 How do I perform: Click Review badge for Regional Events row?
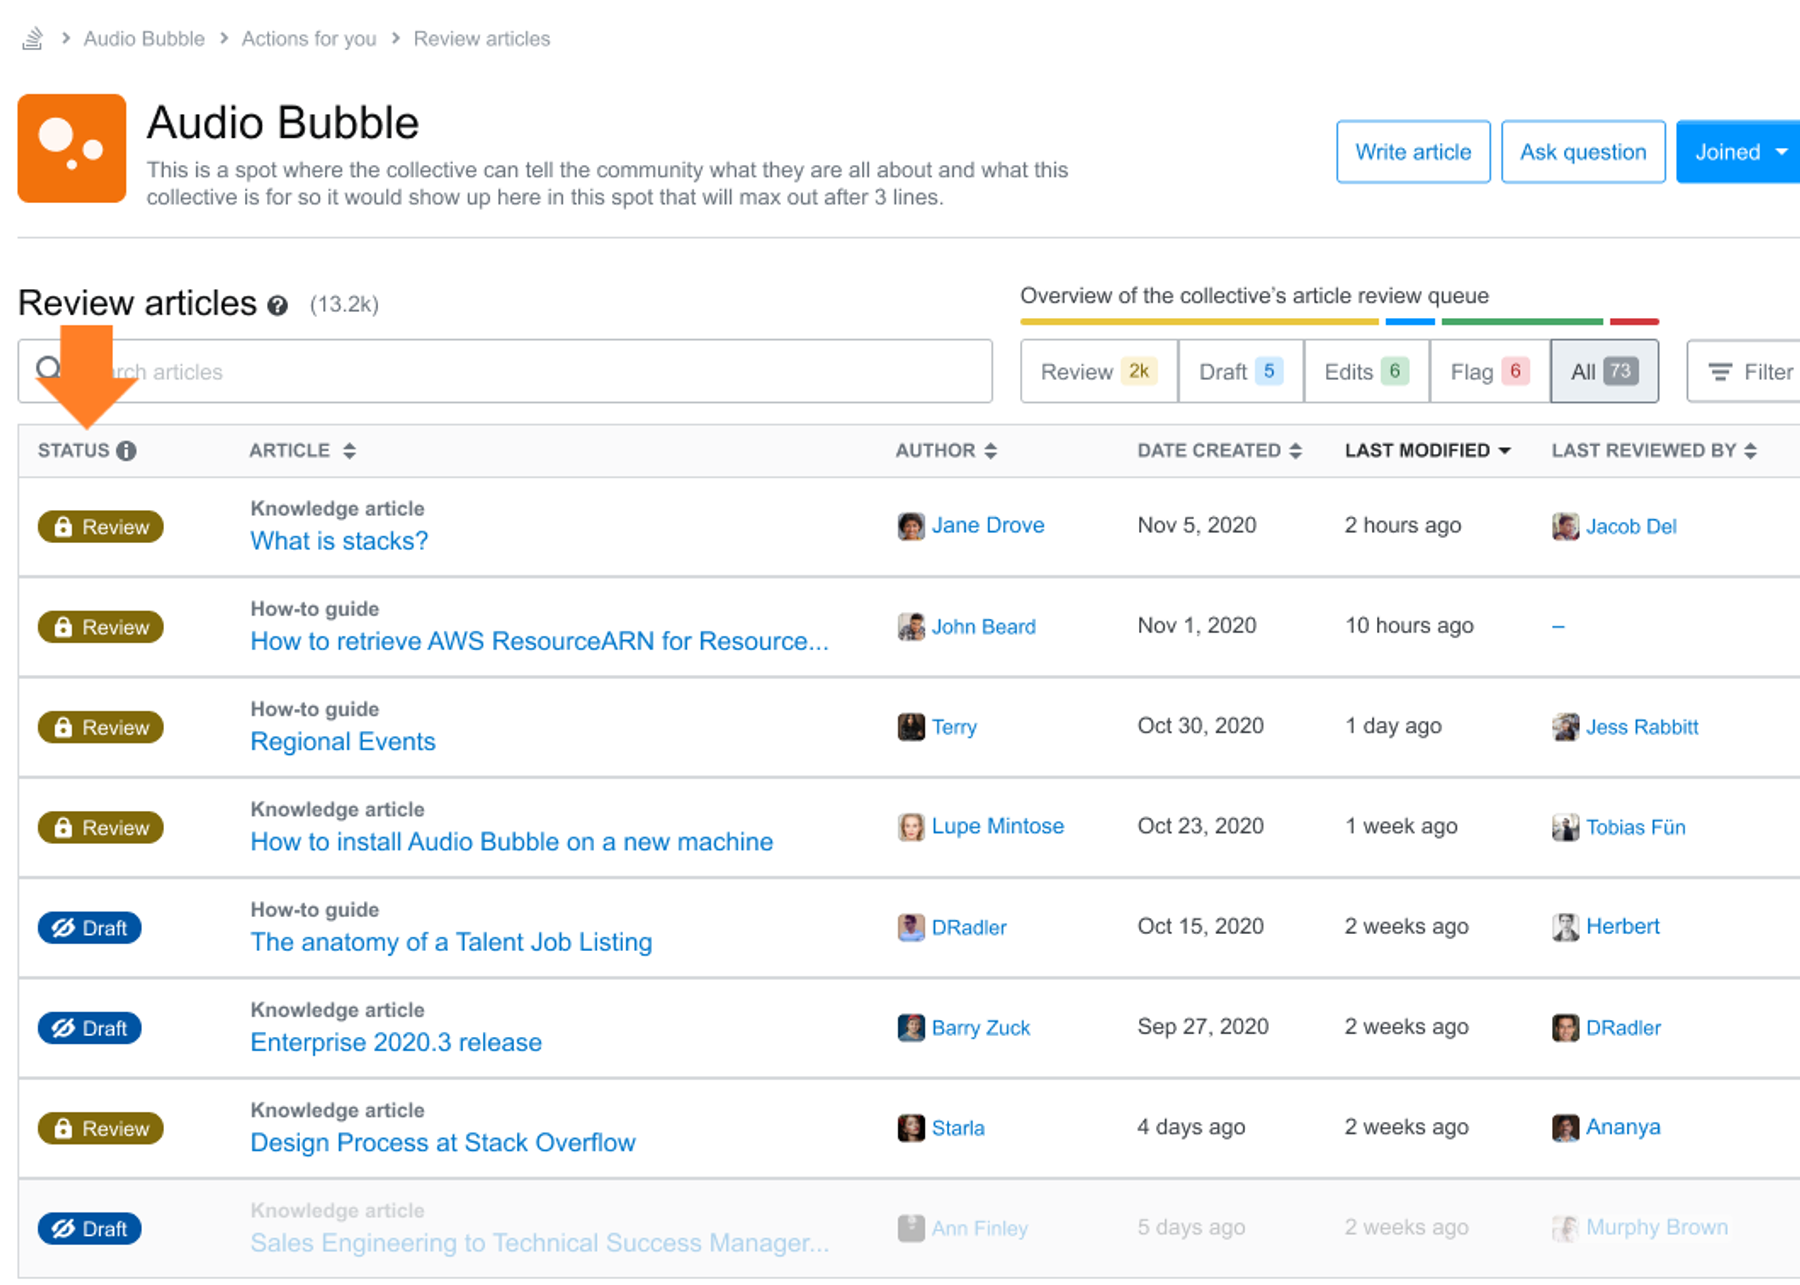101,727
